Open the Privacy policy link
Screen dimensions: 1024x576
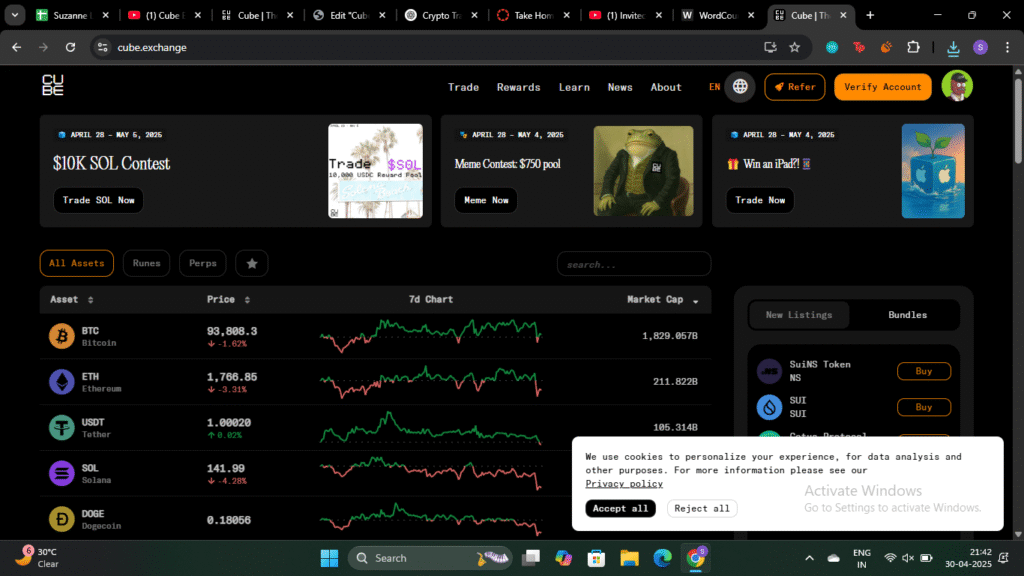click(624, 483)
